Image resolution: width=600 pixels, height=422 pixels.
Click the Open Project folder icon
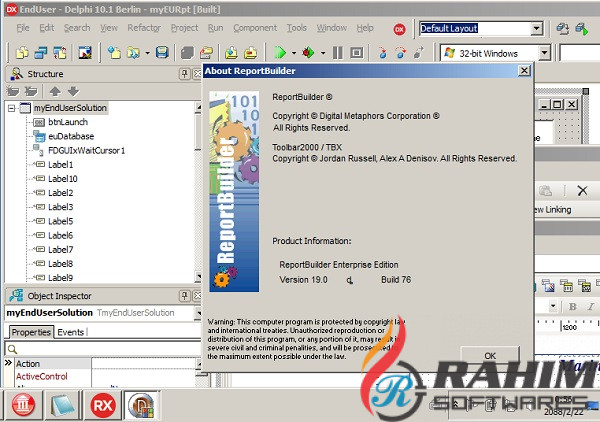206,52
